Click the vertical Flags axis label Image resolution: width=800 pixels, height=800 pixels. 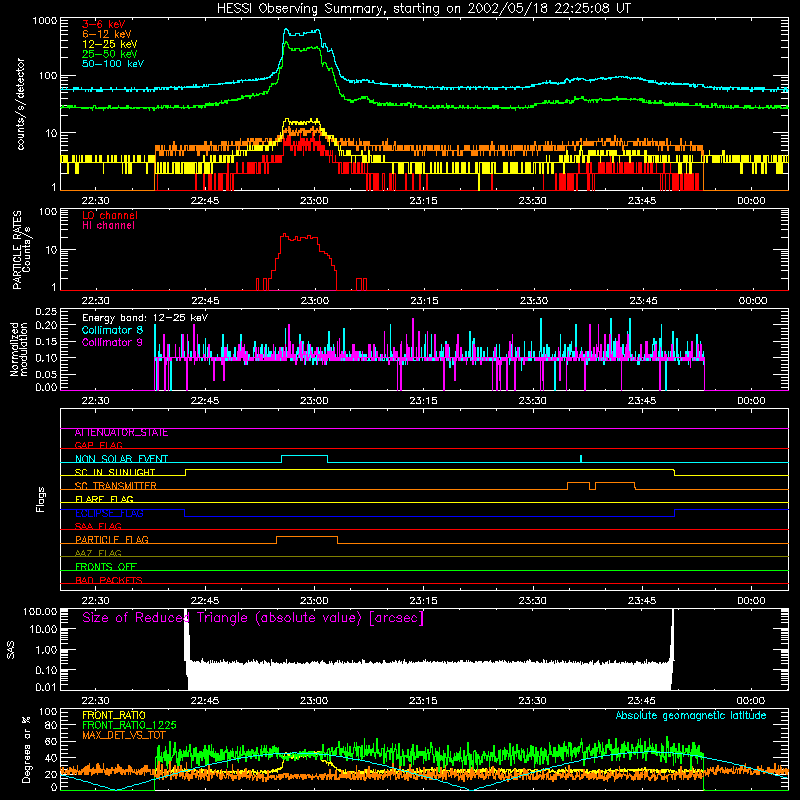pos(41,499)
